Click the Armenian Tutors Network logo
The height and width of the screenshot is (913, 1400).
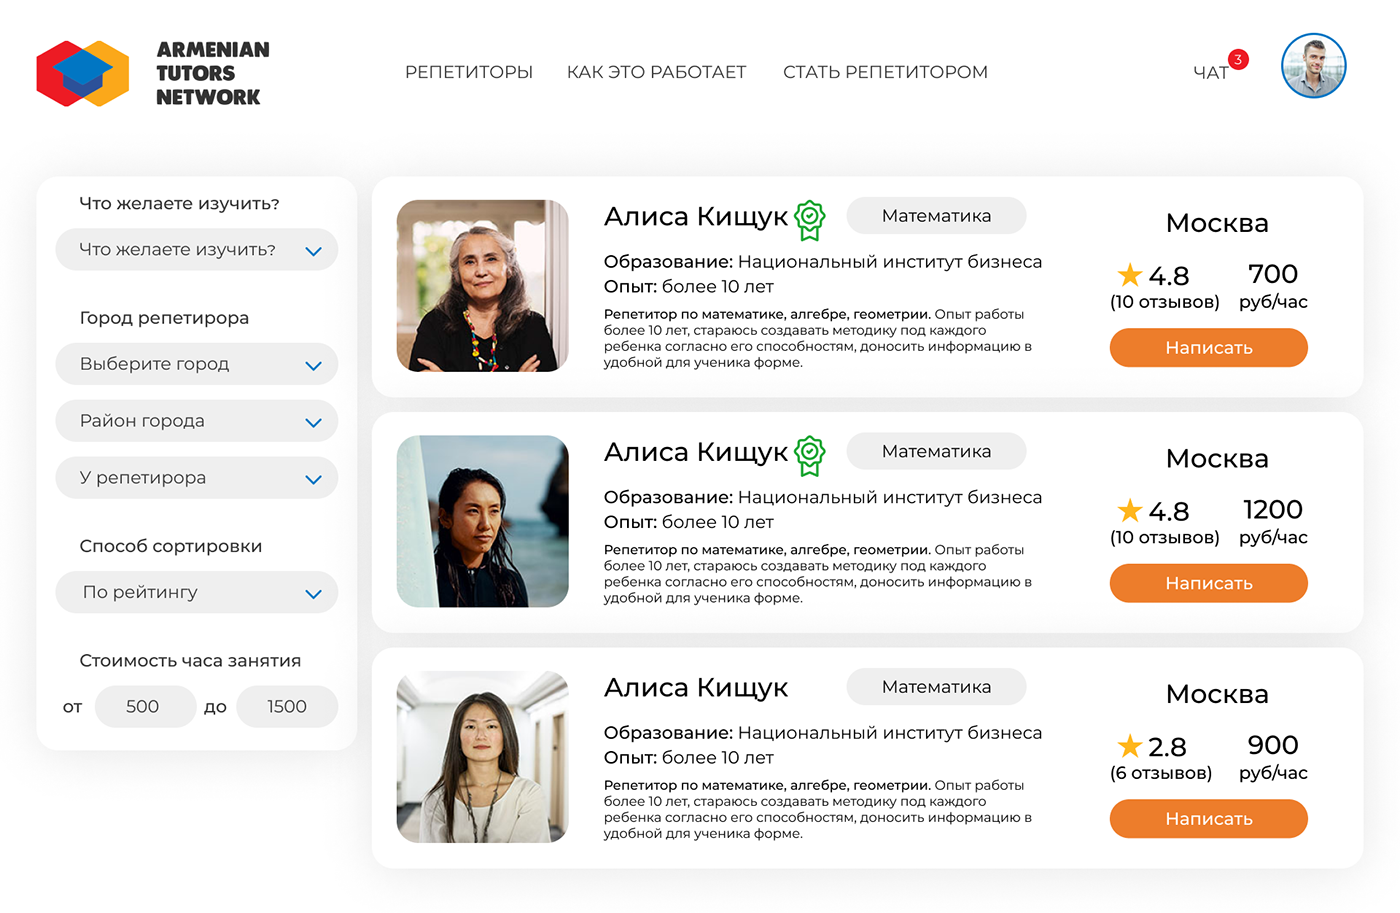click(152, 73)
